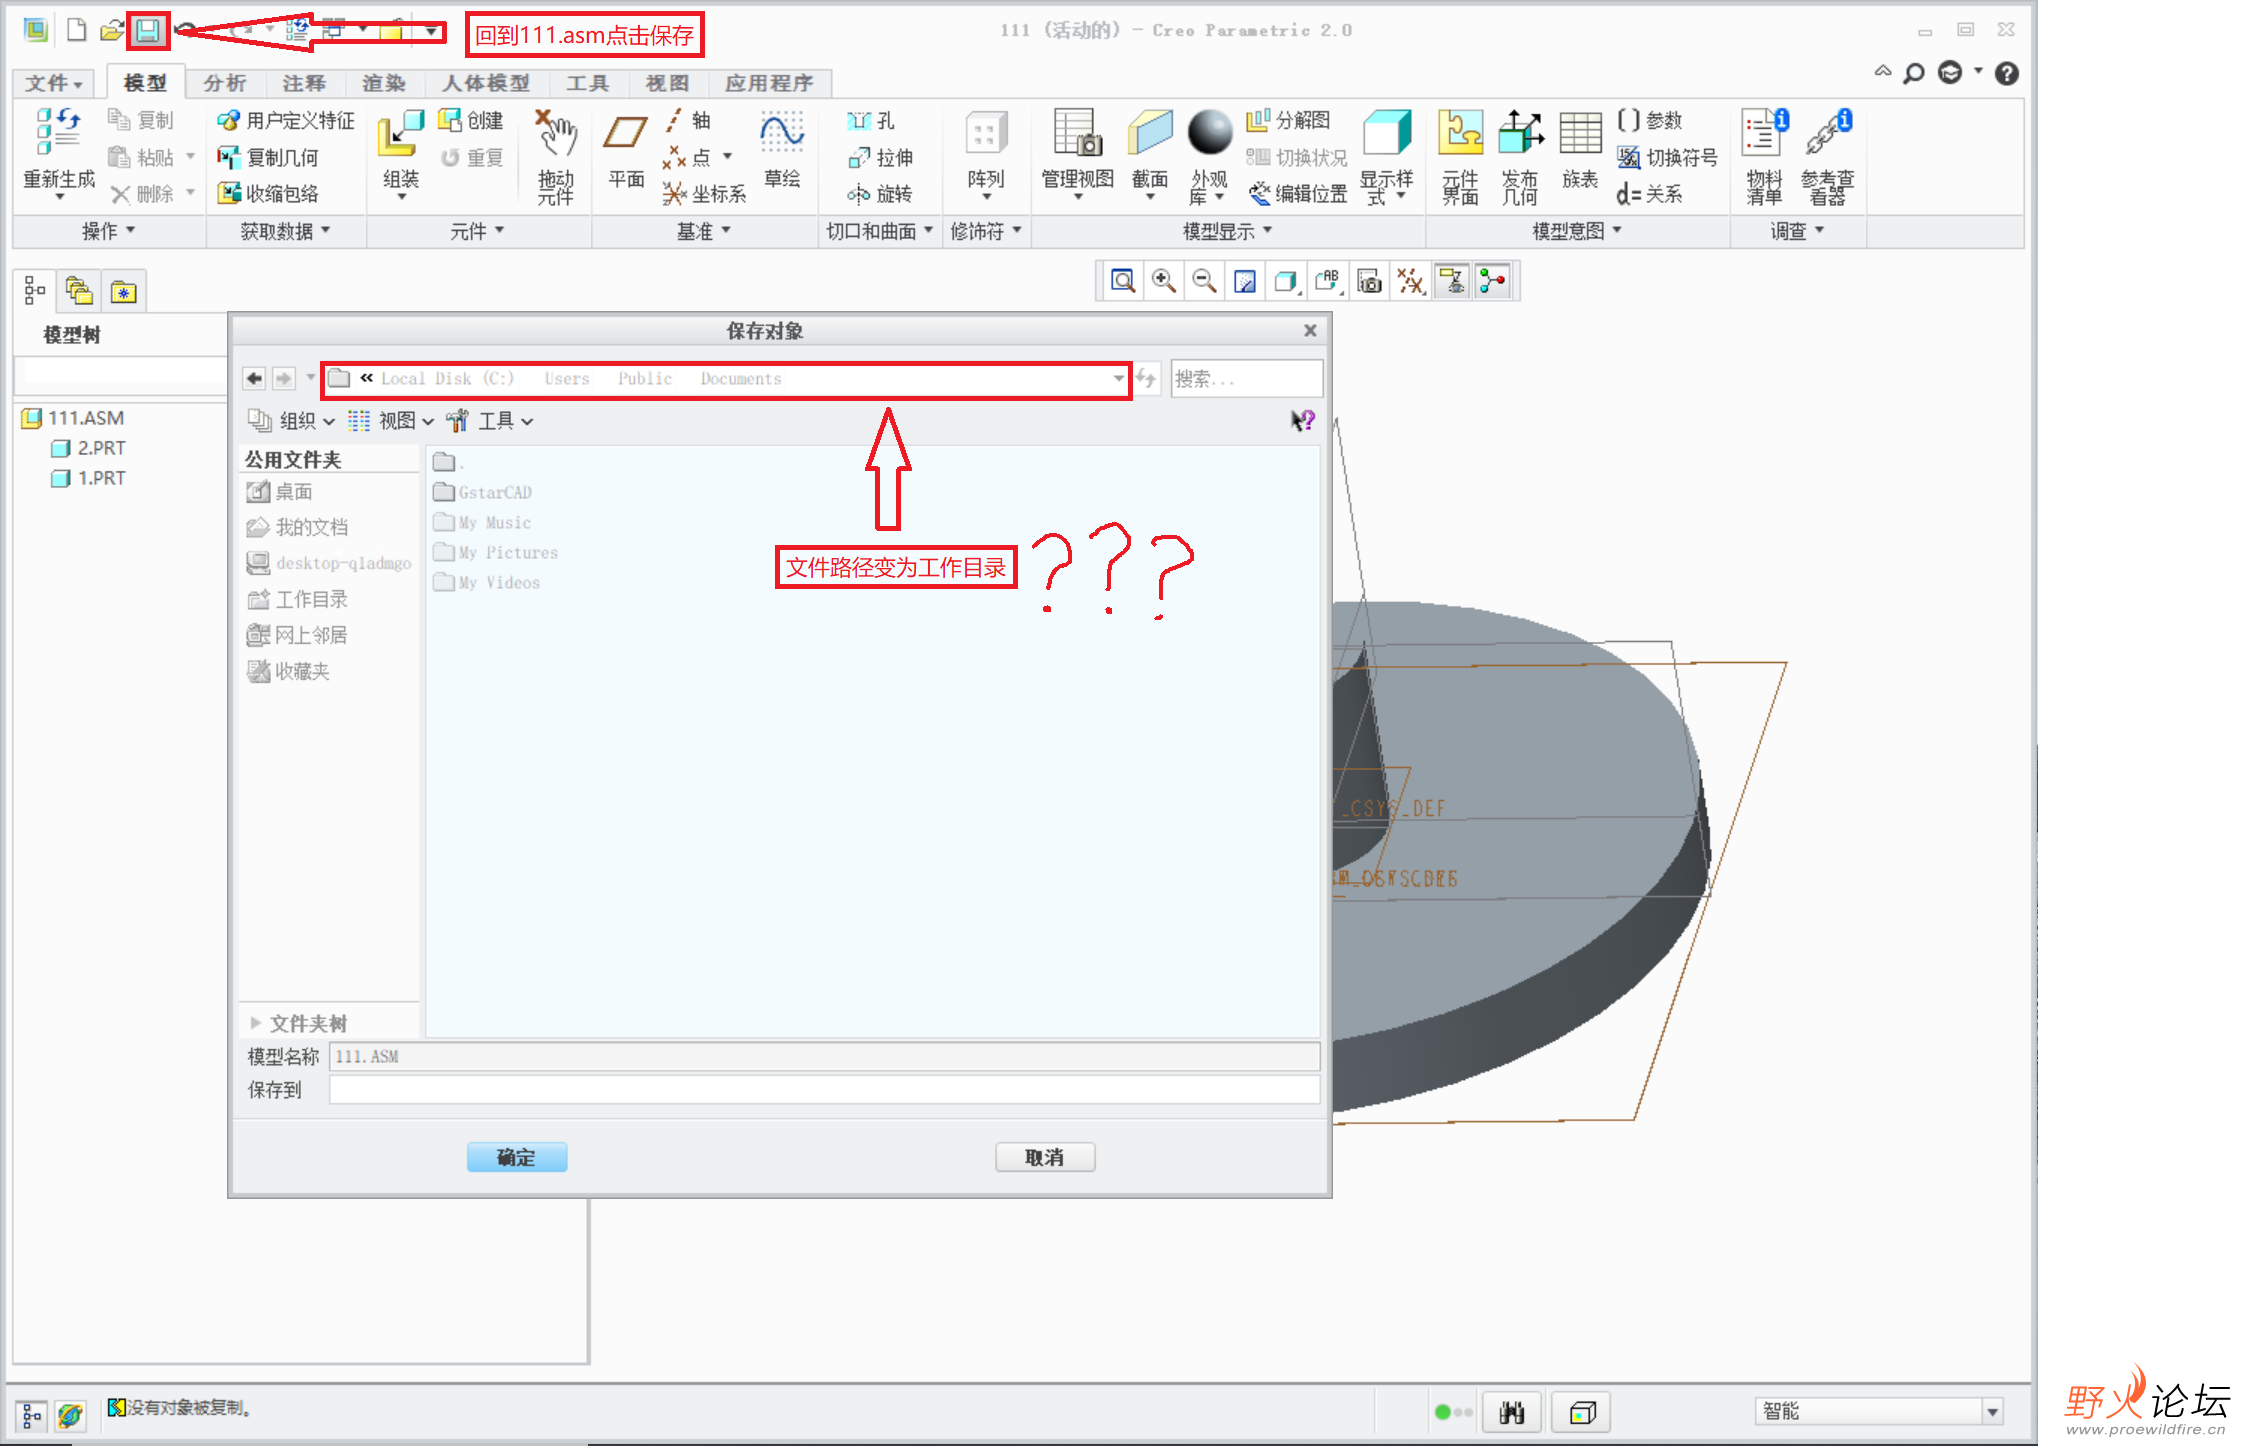
Task: Click the Plane (平面) datum icon
Action: [626, 133]
